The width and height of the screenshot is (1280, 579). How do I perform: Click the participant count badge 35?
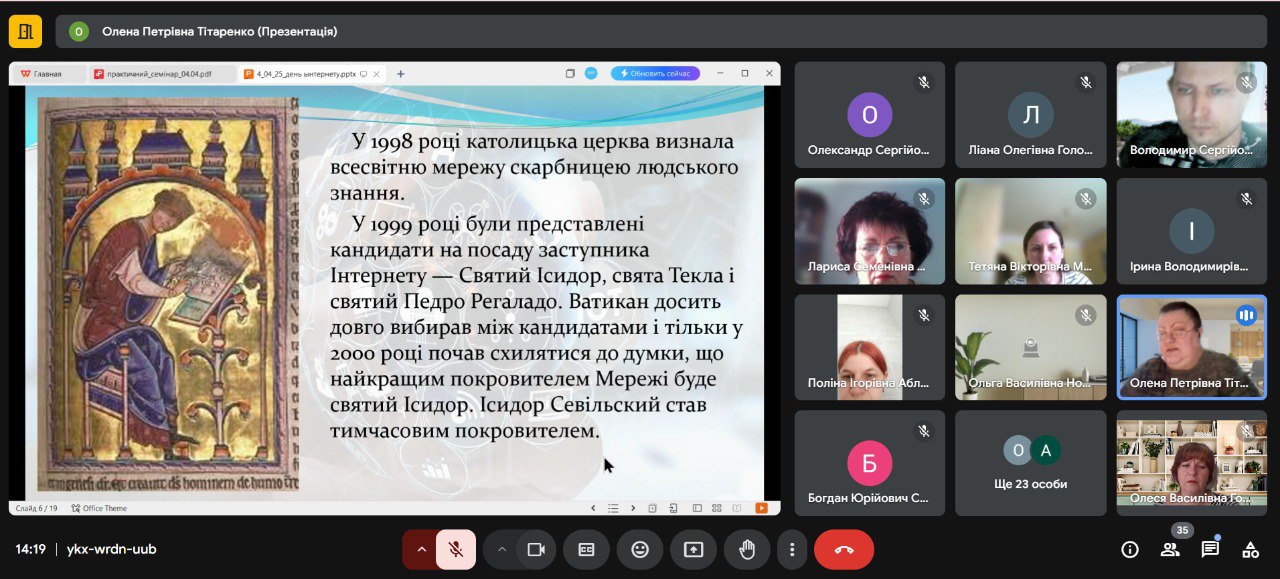[1183, 530]
